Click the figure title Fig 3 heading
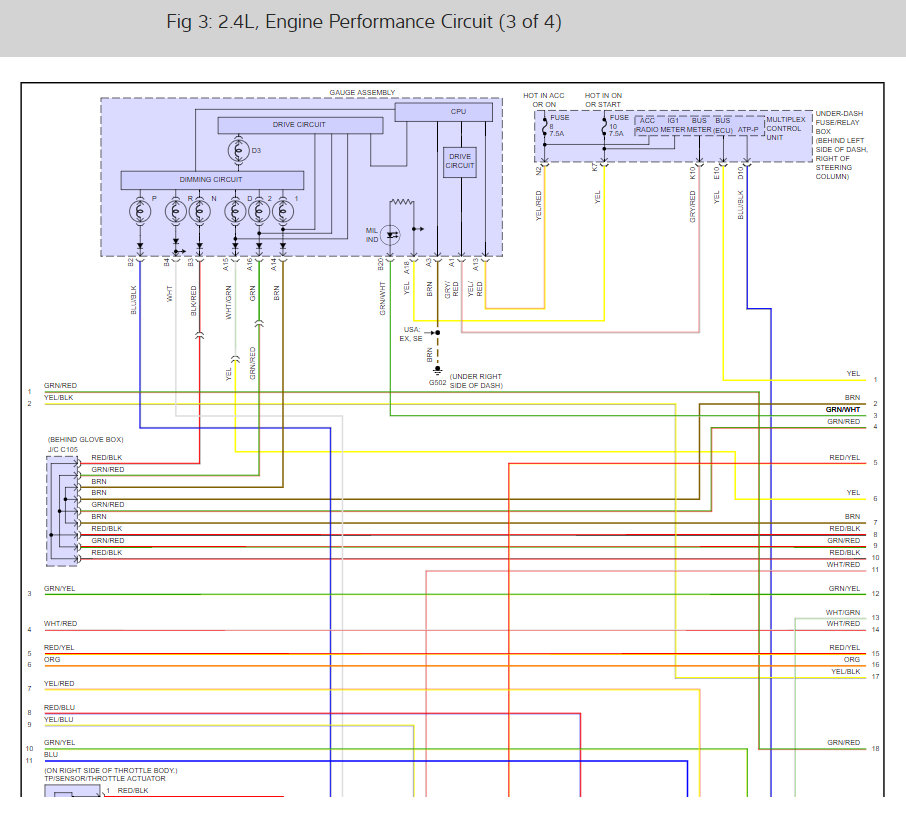 [x=363, y=22]
